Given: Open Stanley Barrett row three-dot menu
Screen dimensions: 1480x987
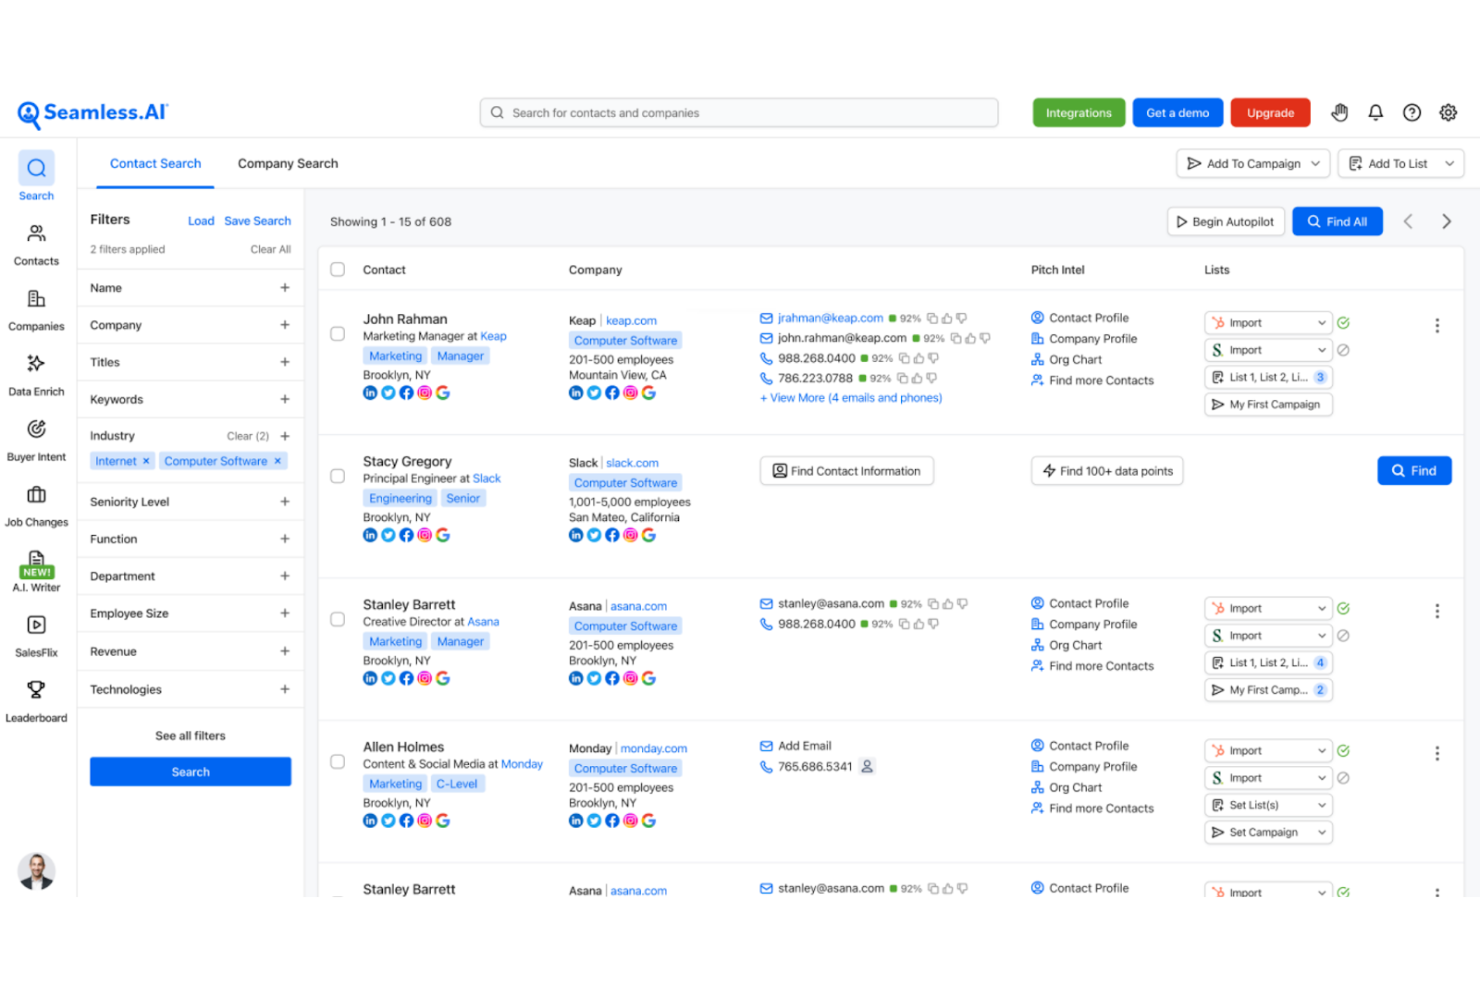Looking at the screenshot, I should (1437, 611).
